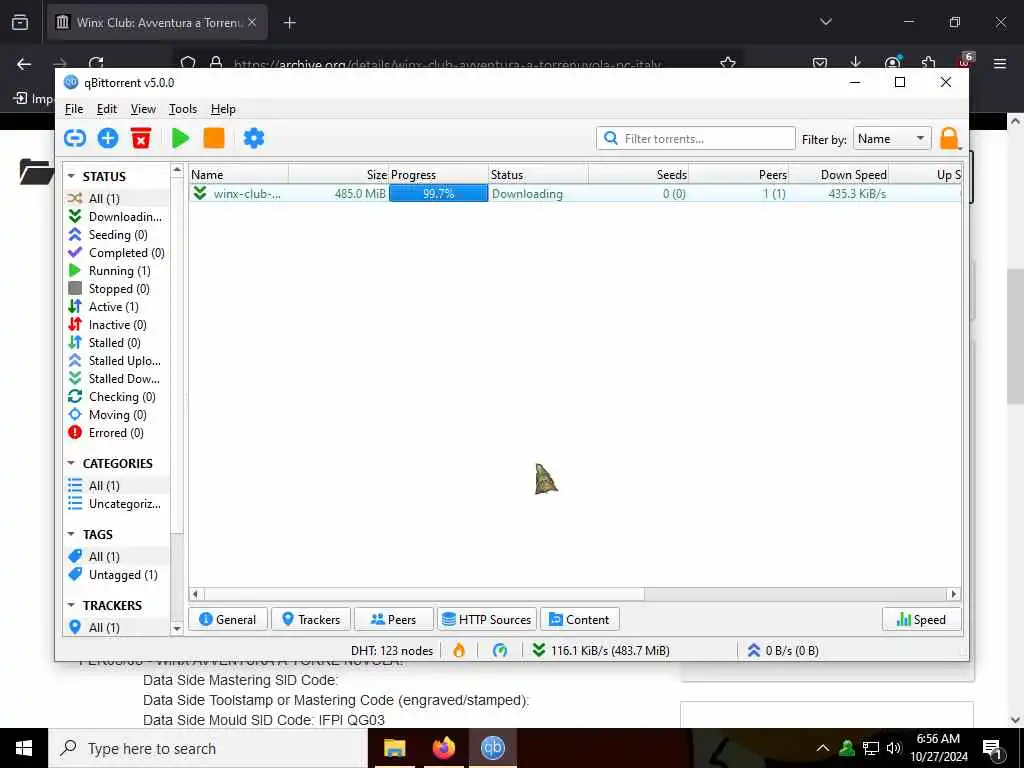Image resolution: width=1024 pixels, height=768 pixels.
Task: Select the Downloading status filter
Action: [x=116, y=216]
